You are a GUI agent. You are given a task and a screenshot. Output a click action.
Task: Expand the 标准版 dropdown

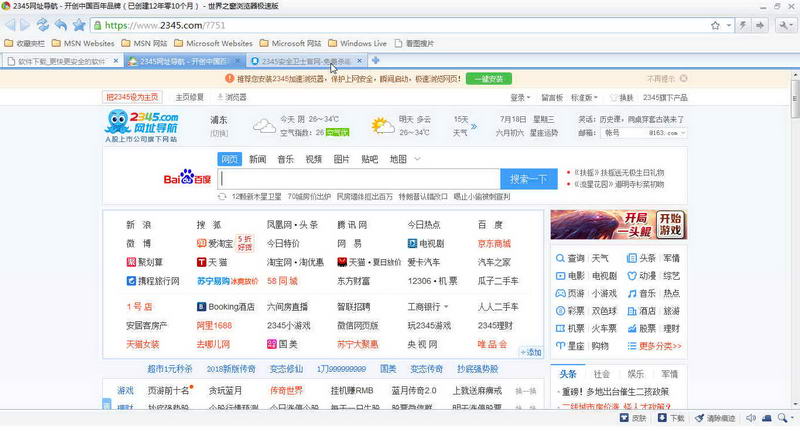pyautogui.click(x=584, y=97)
